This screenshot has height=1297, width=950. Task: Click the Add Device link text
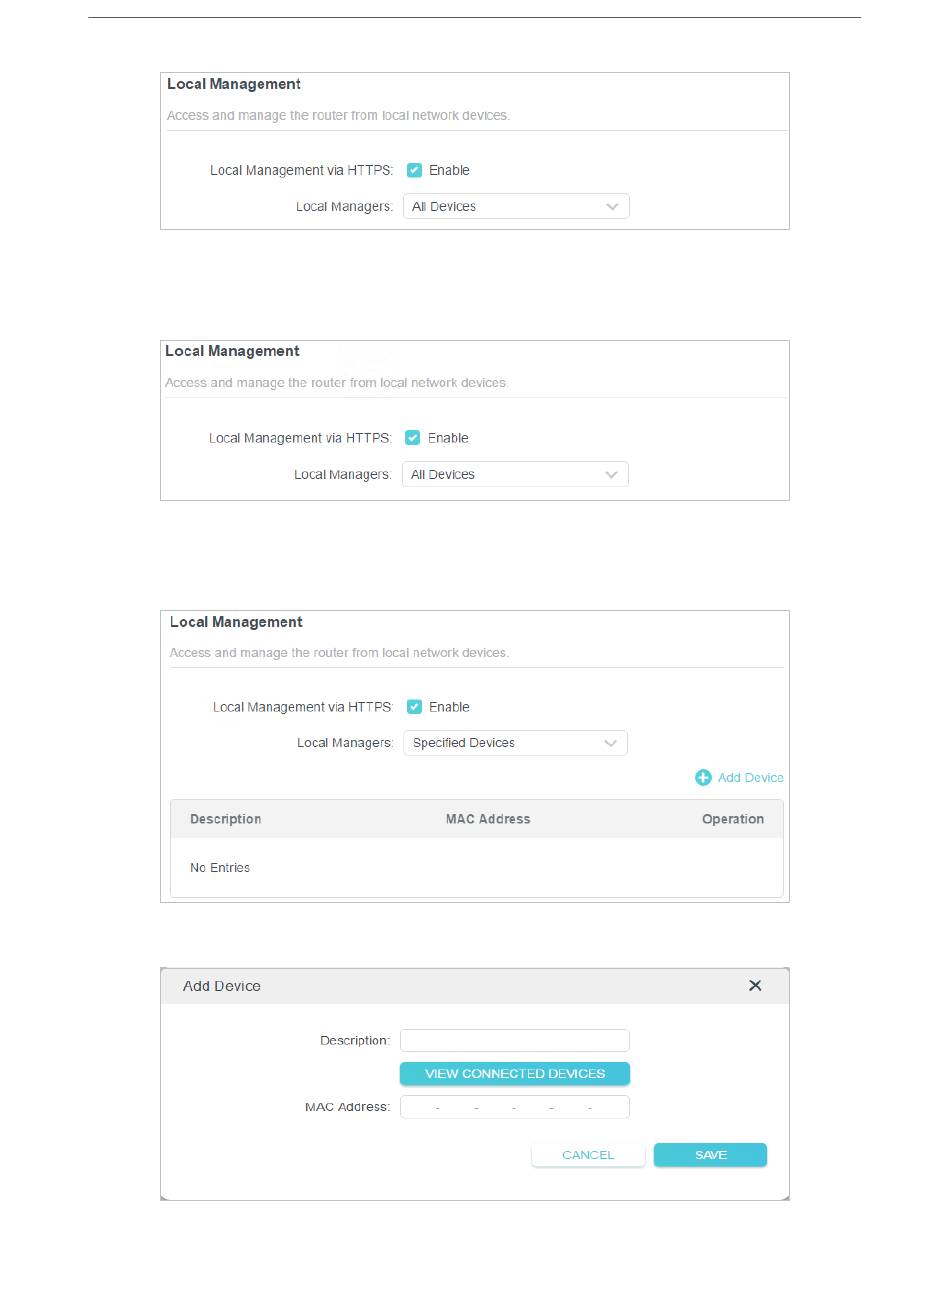[x=750, y=778]
